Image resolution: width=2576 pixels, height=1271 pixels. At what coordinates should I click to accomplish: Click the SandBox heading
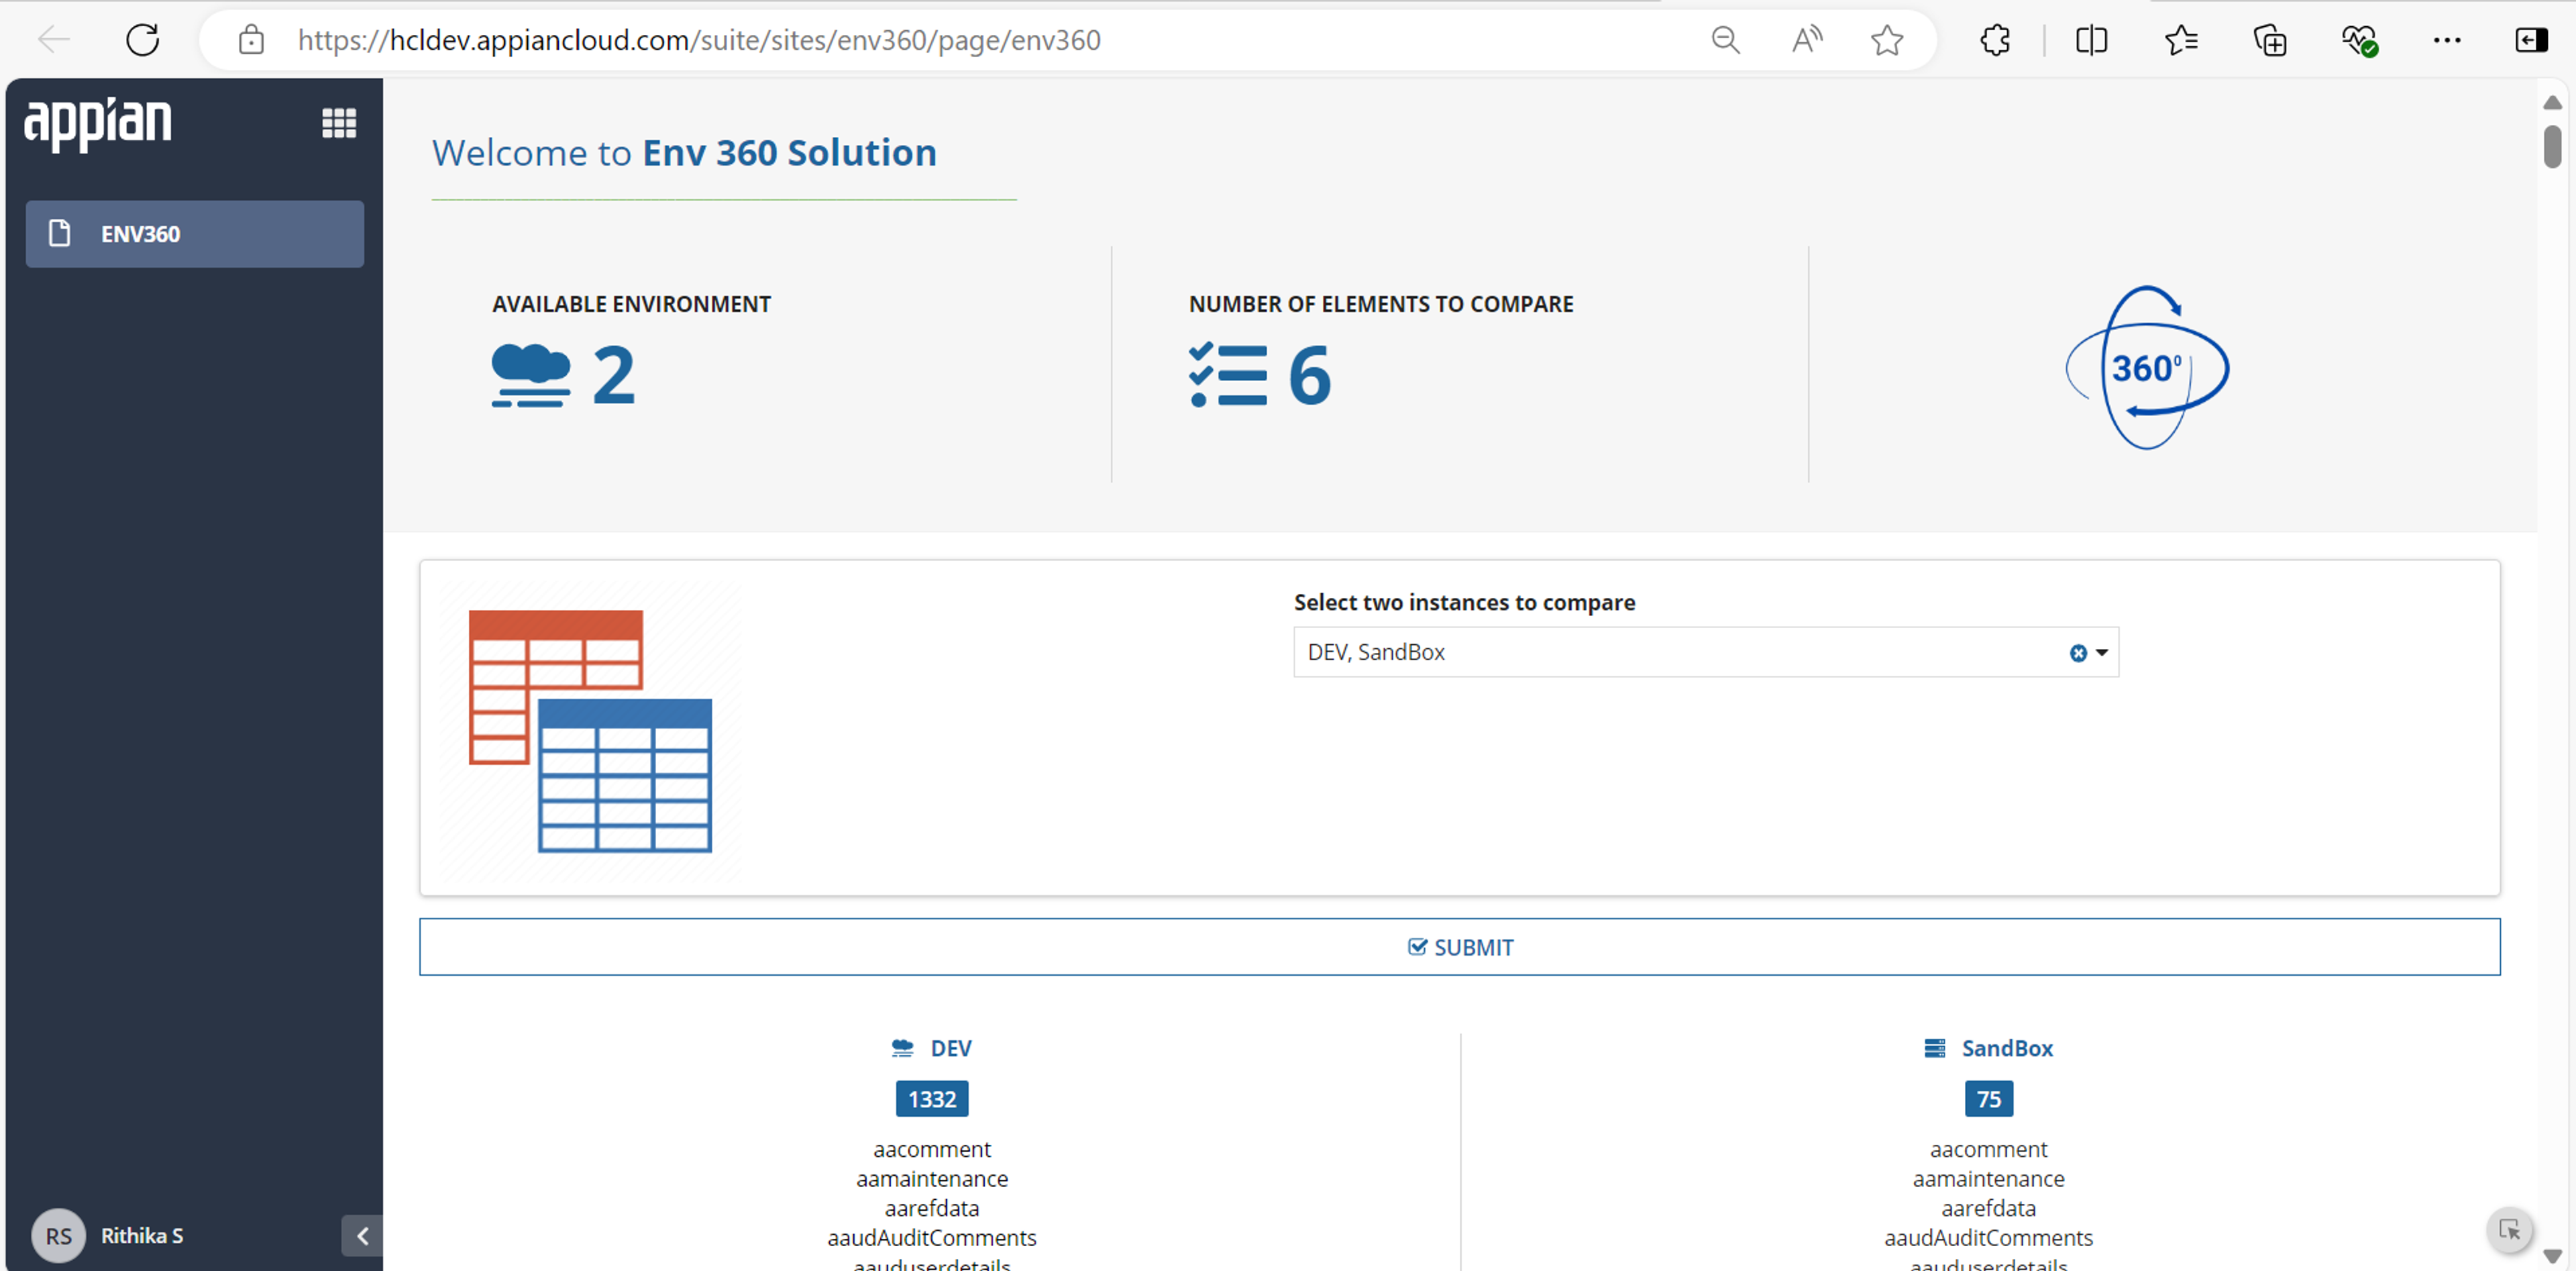point(2007,1048)
